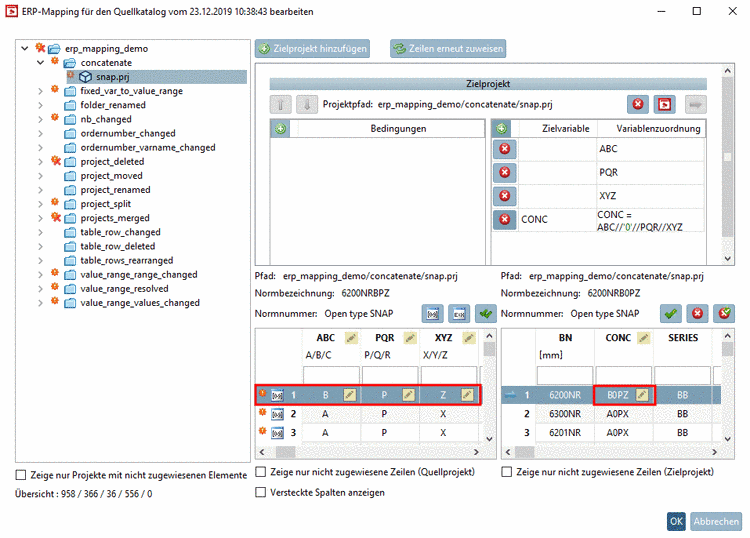Click filter field under BN column
Image resolution: width=750 pixels, height=538 pixels.
tap(564, 375)
